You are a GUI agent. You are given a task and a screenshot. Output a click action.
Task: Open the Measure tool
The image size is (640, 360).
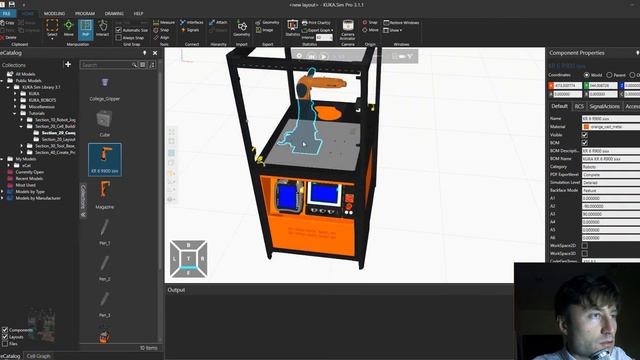pyautogui.click(x=164, y=22)
